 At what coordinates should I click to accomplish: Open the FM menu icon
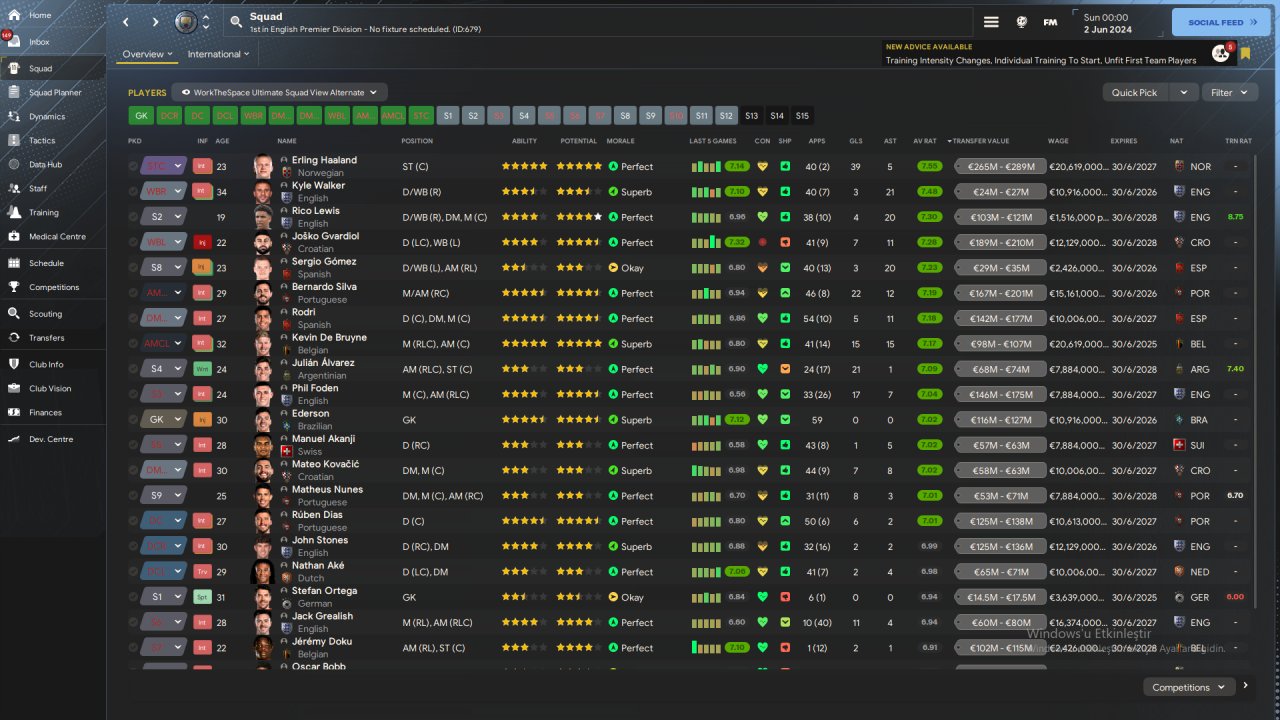(x=1050, y=22)
